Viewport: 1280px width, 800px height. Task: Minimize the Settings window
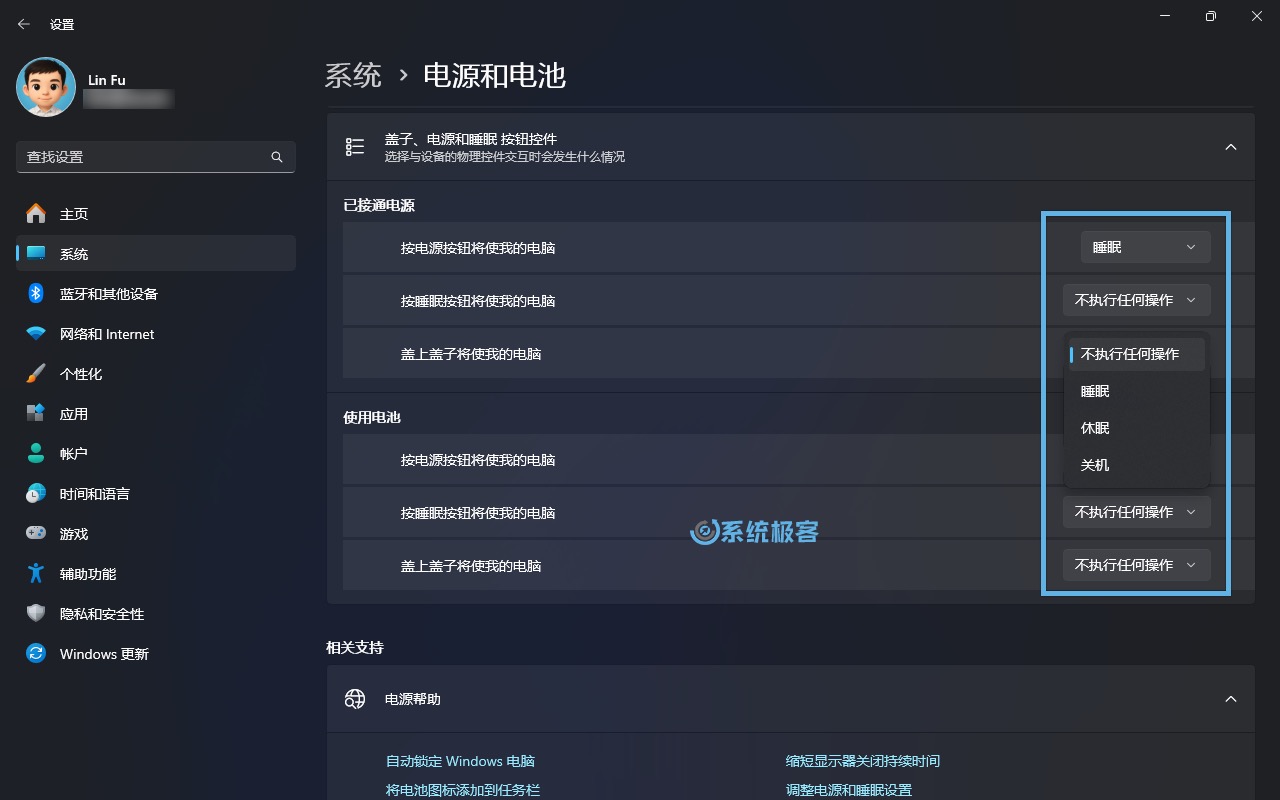(x=1165, y=16)
